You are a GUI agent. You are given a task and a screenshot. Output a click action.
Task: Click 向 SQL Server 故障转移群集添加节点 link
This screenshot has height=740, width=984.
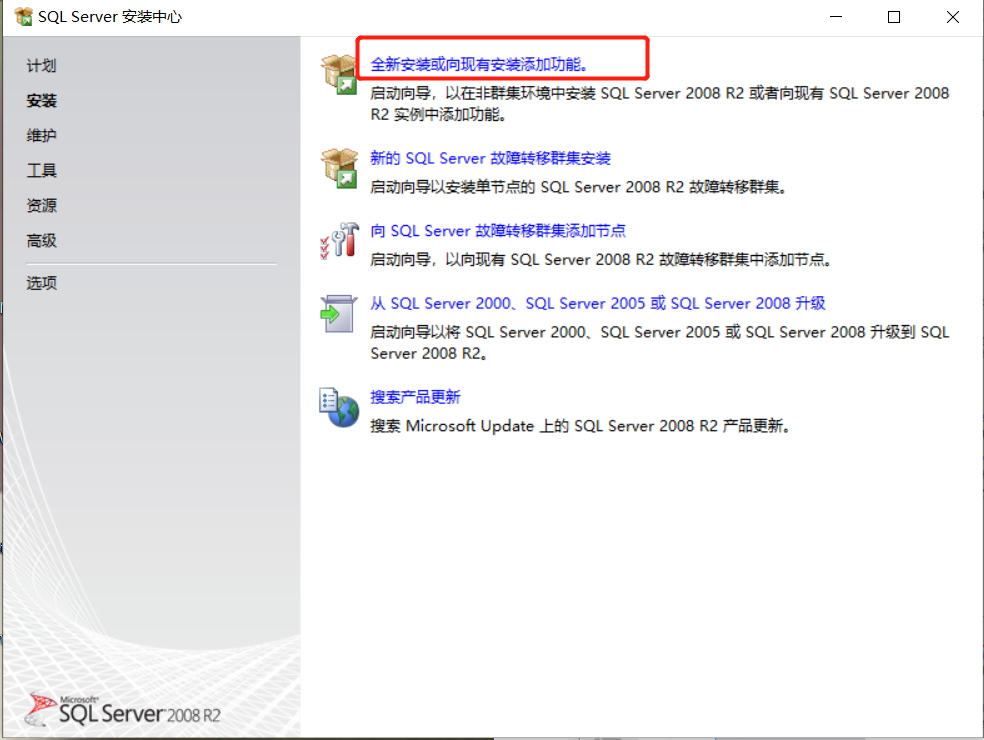tap(498, 231)
